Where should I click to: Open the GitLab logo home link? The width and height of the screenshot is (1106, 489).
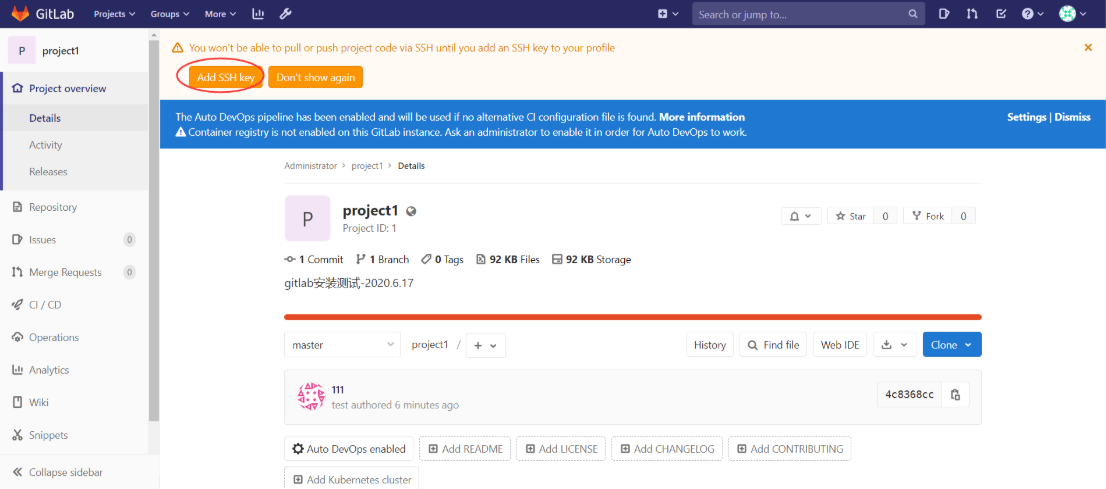pyautogui.click(x=44, y=13)
